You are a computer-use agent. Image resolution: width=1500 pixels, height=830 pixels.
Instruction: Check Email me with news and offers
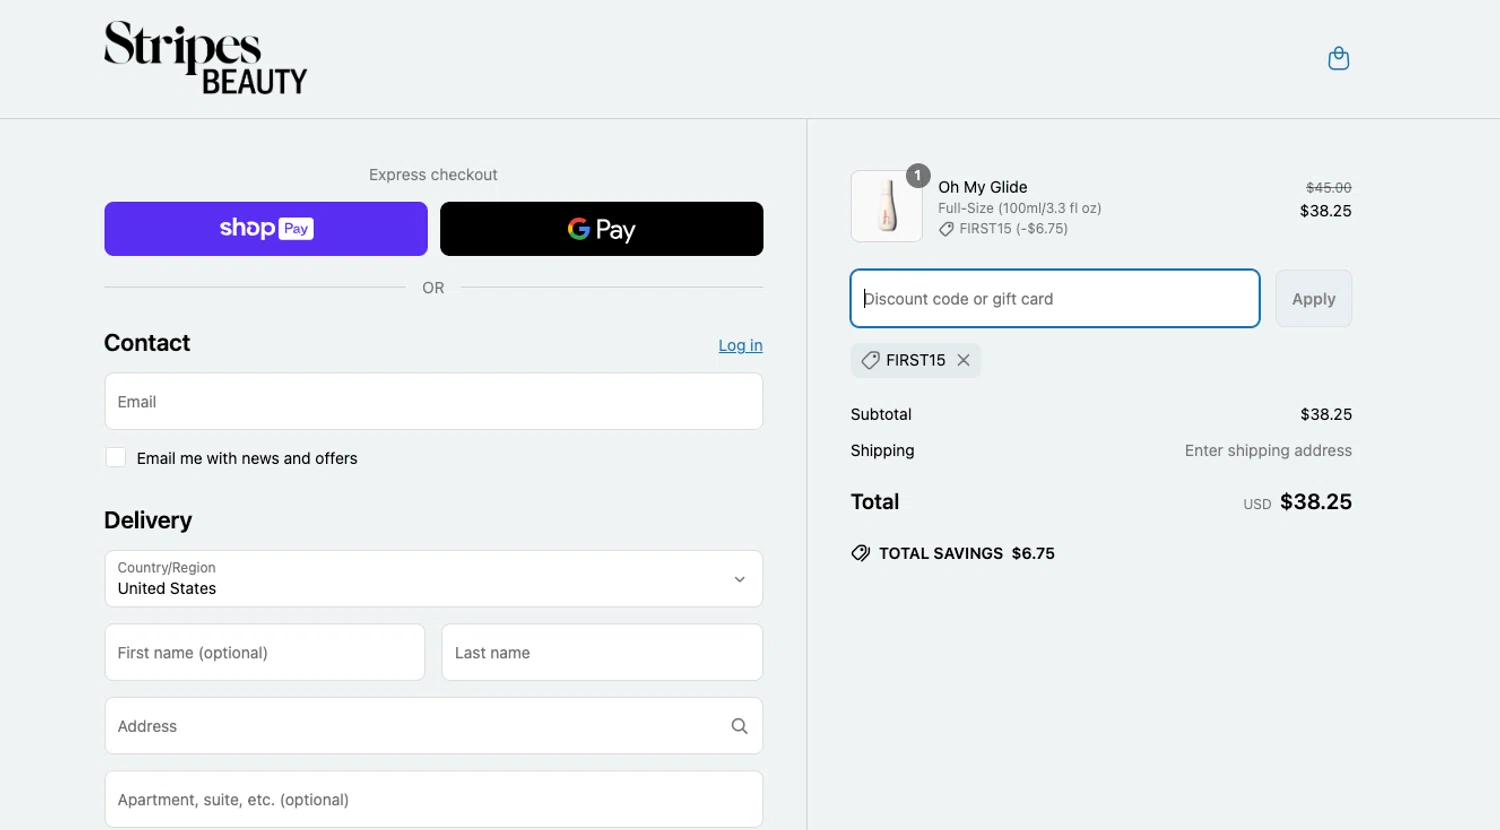point(116,457)
